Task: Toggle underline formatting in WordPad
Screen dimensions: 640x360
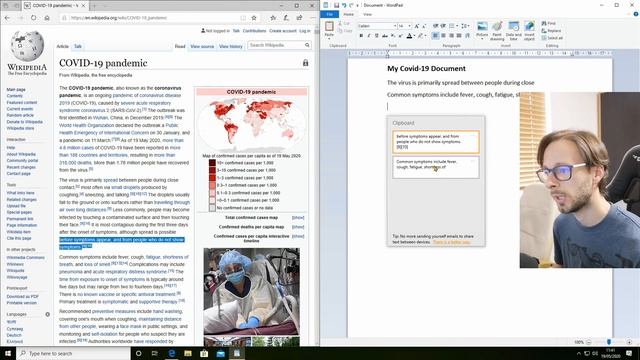Action: (x=376, y=36)
